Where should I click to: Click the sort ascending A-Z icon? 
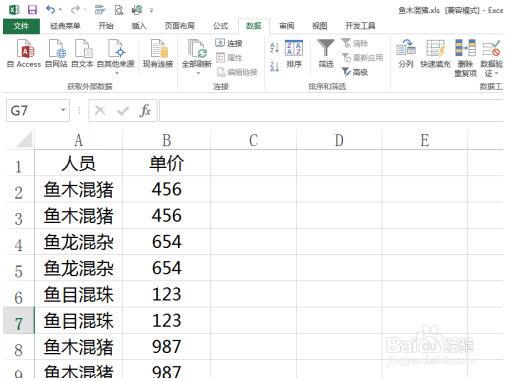pos(274,48)
